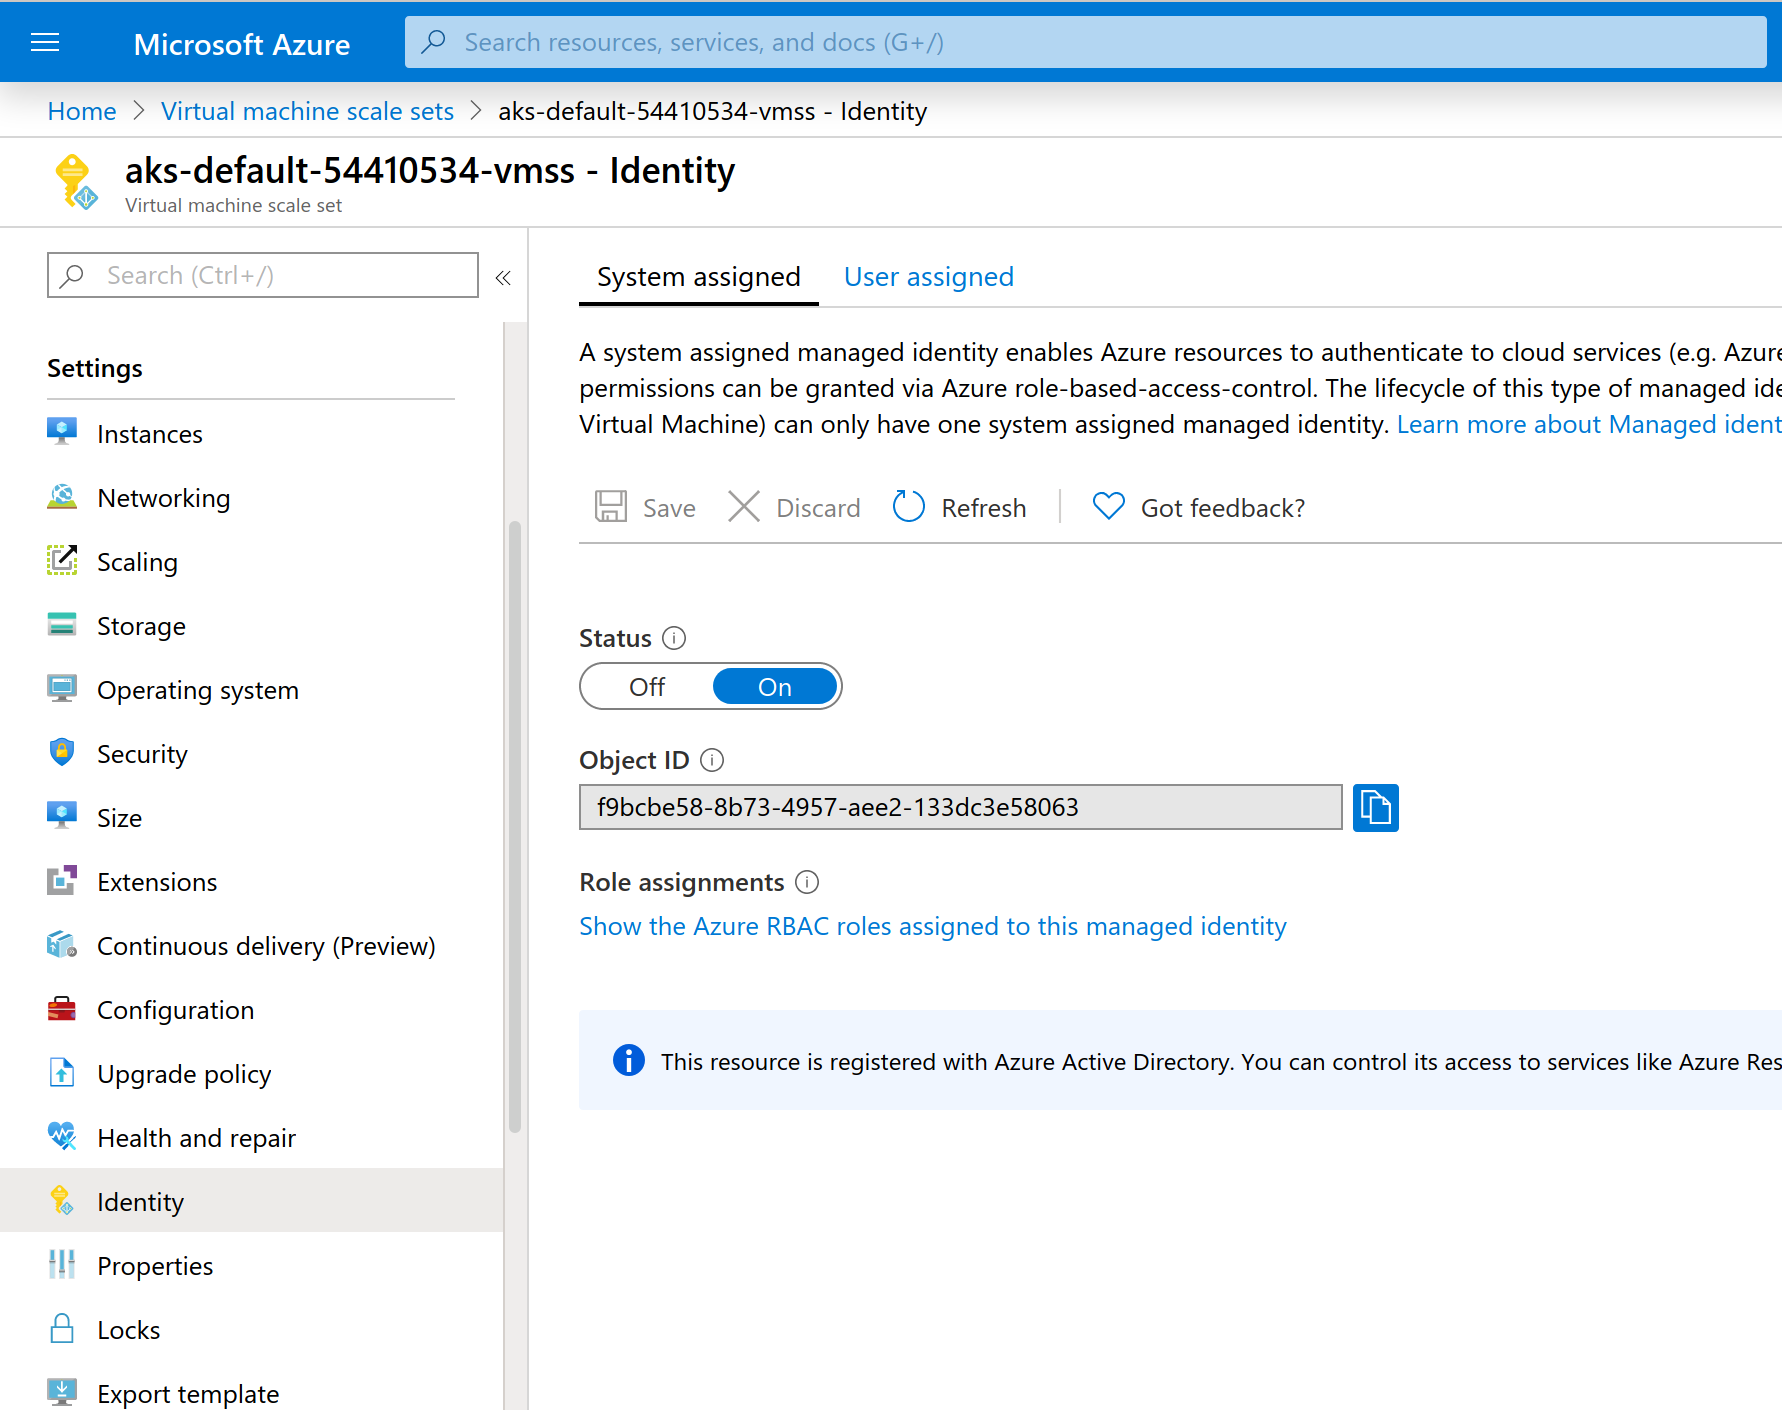Switch to the User assigned tab
The image size is (1782, 1410).
point(928,277)
